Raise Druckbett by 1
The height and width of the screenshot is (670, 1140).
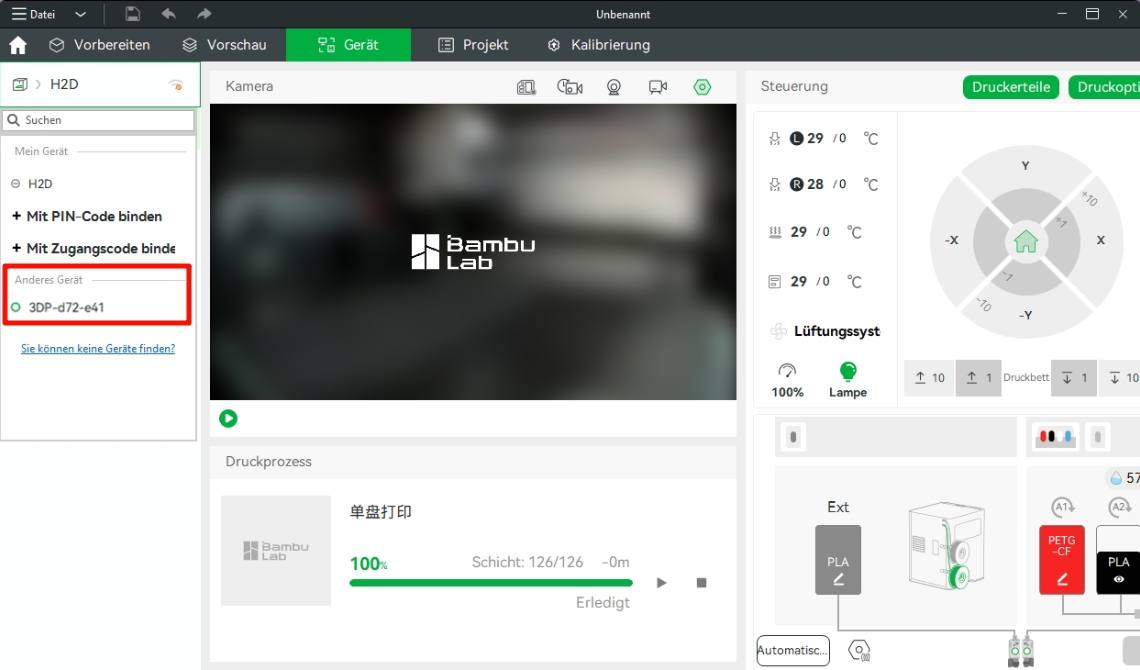(979, 378)
